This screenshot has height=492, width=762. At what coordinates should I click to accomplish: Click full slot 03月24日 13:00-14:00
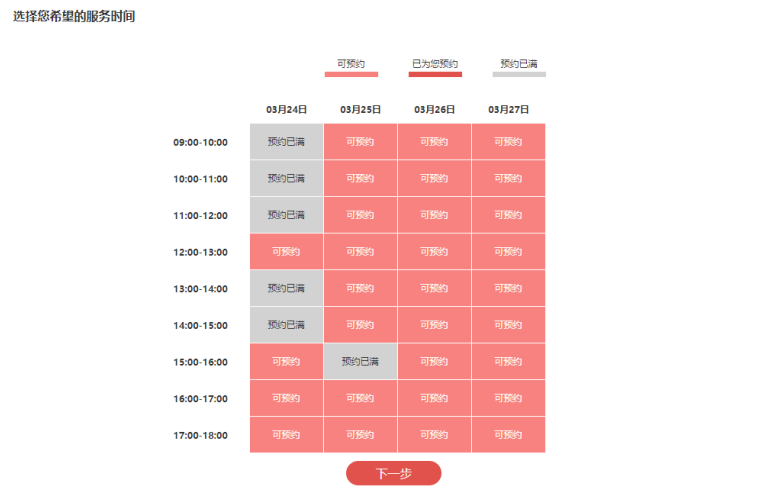(286, 288)
